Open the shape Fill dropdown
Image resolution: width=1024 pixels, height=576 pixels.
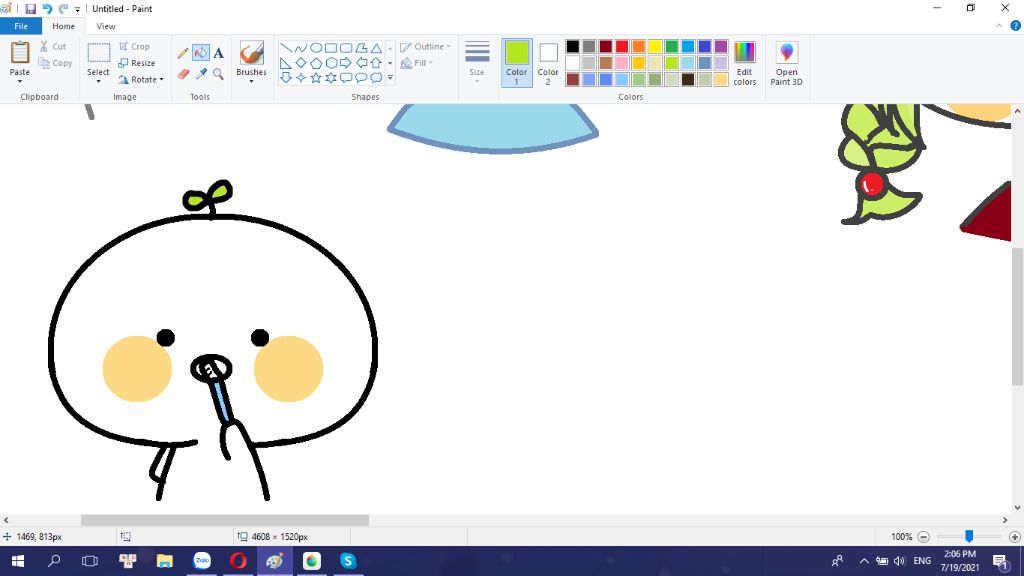point(417,63)
